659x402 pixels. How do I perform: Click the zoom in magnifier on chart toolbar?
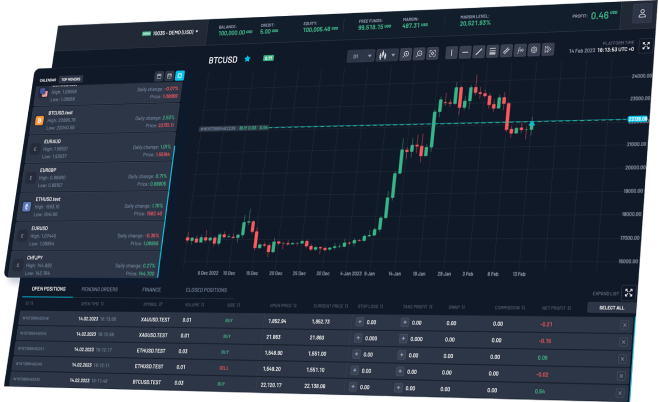pos(407,53)
